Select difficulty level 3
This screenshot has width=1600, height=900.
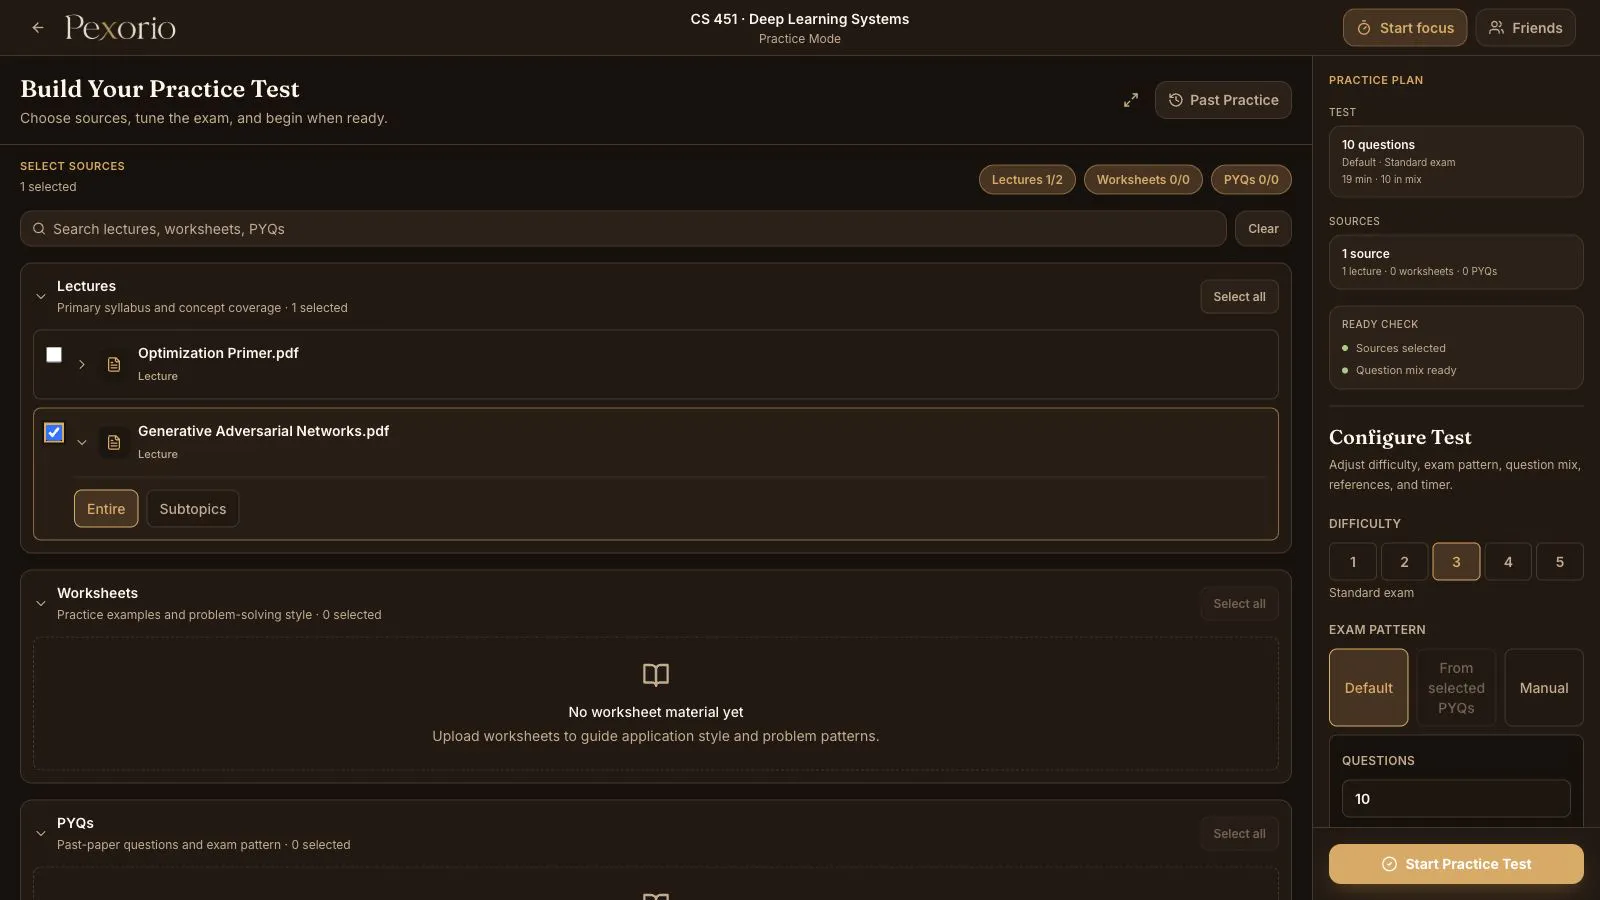(x=1456, y=562)
